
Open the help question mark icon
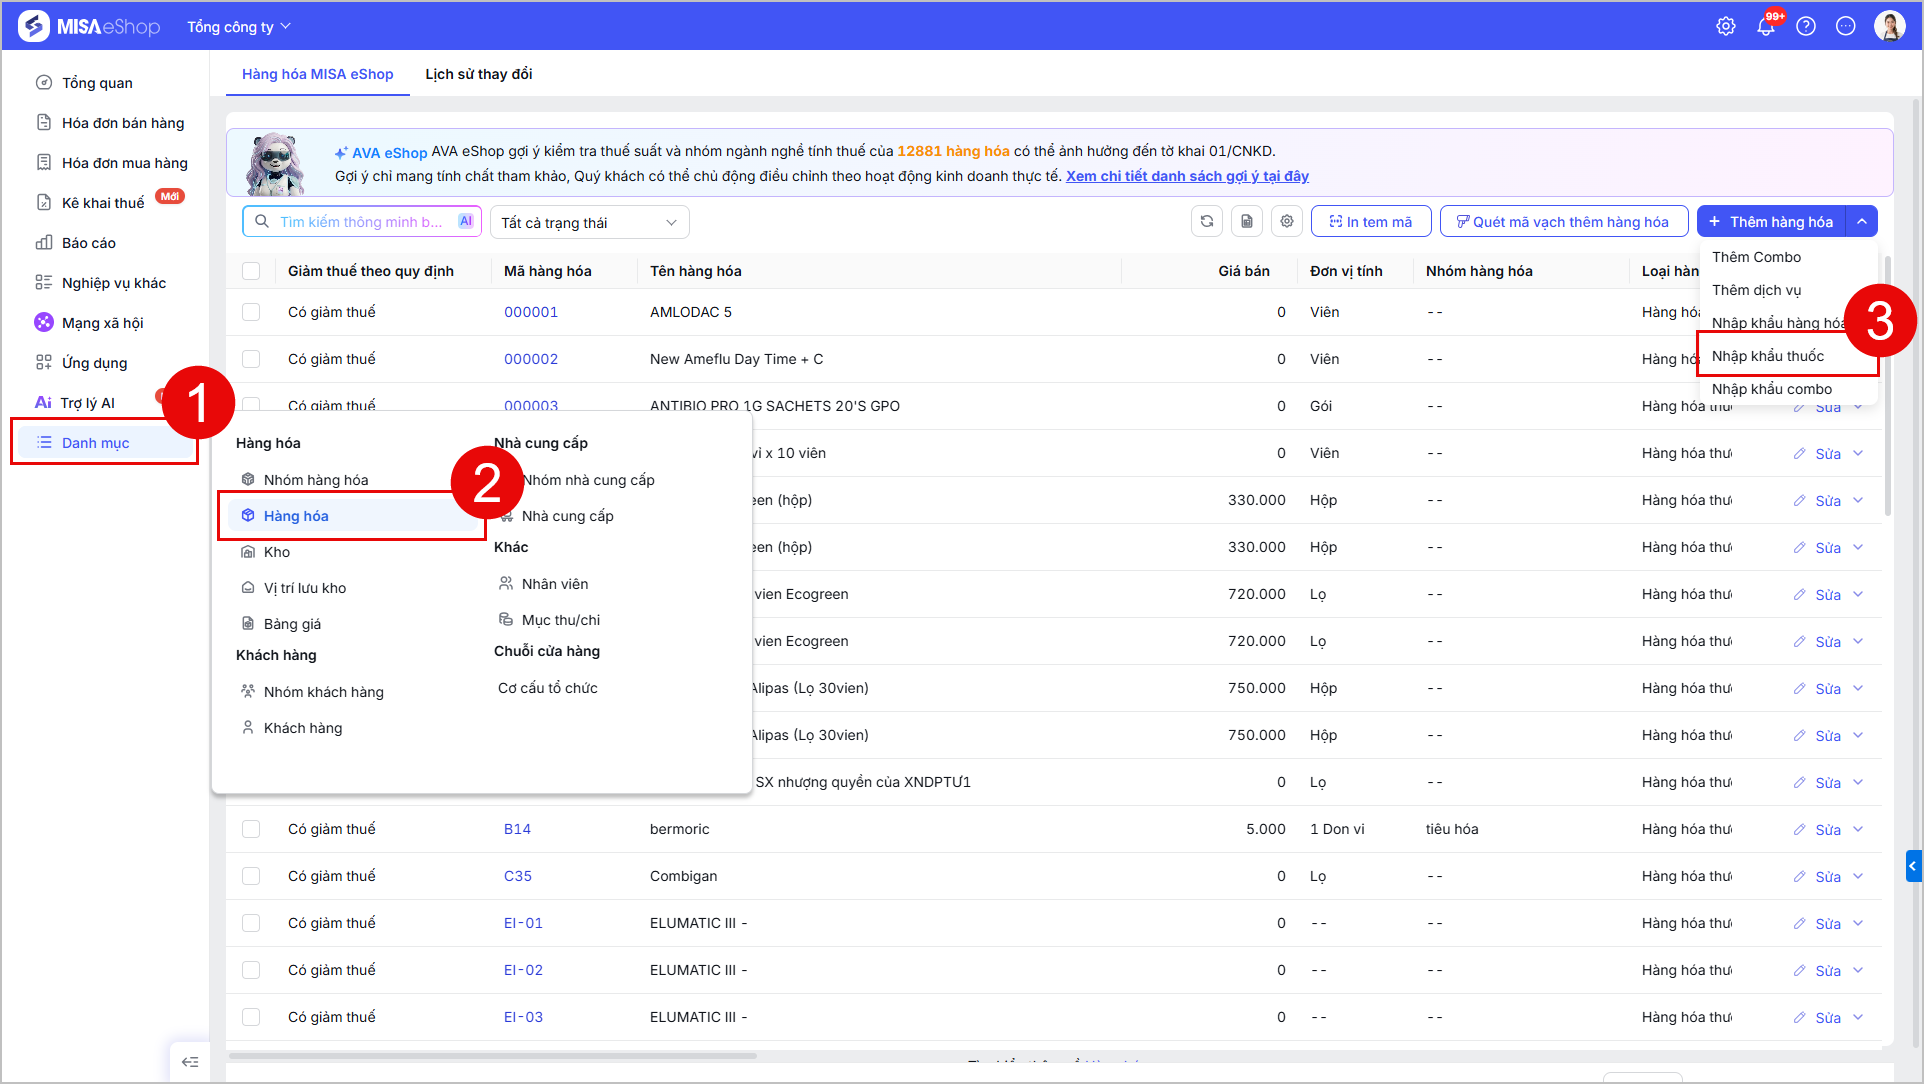click(x=1806, y=27)
